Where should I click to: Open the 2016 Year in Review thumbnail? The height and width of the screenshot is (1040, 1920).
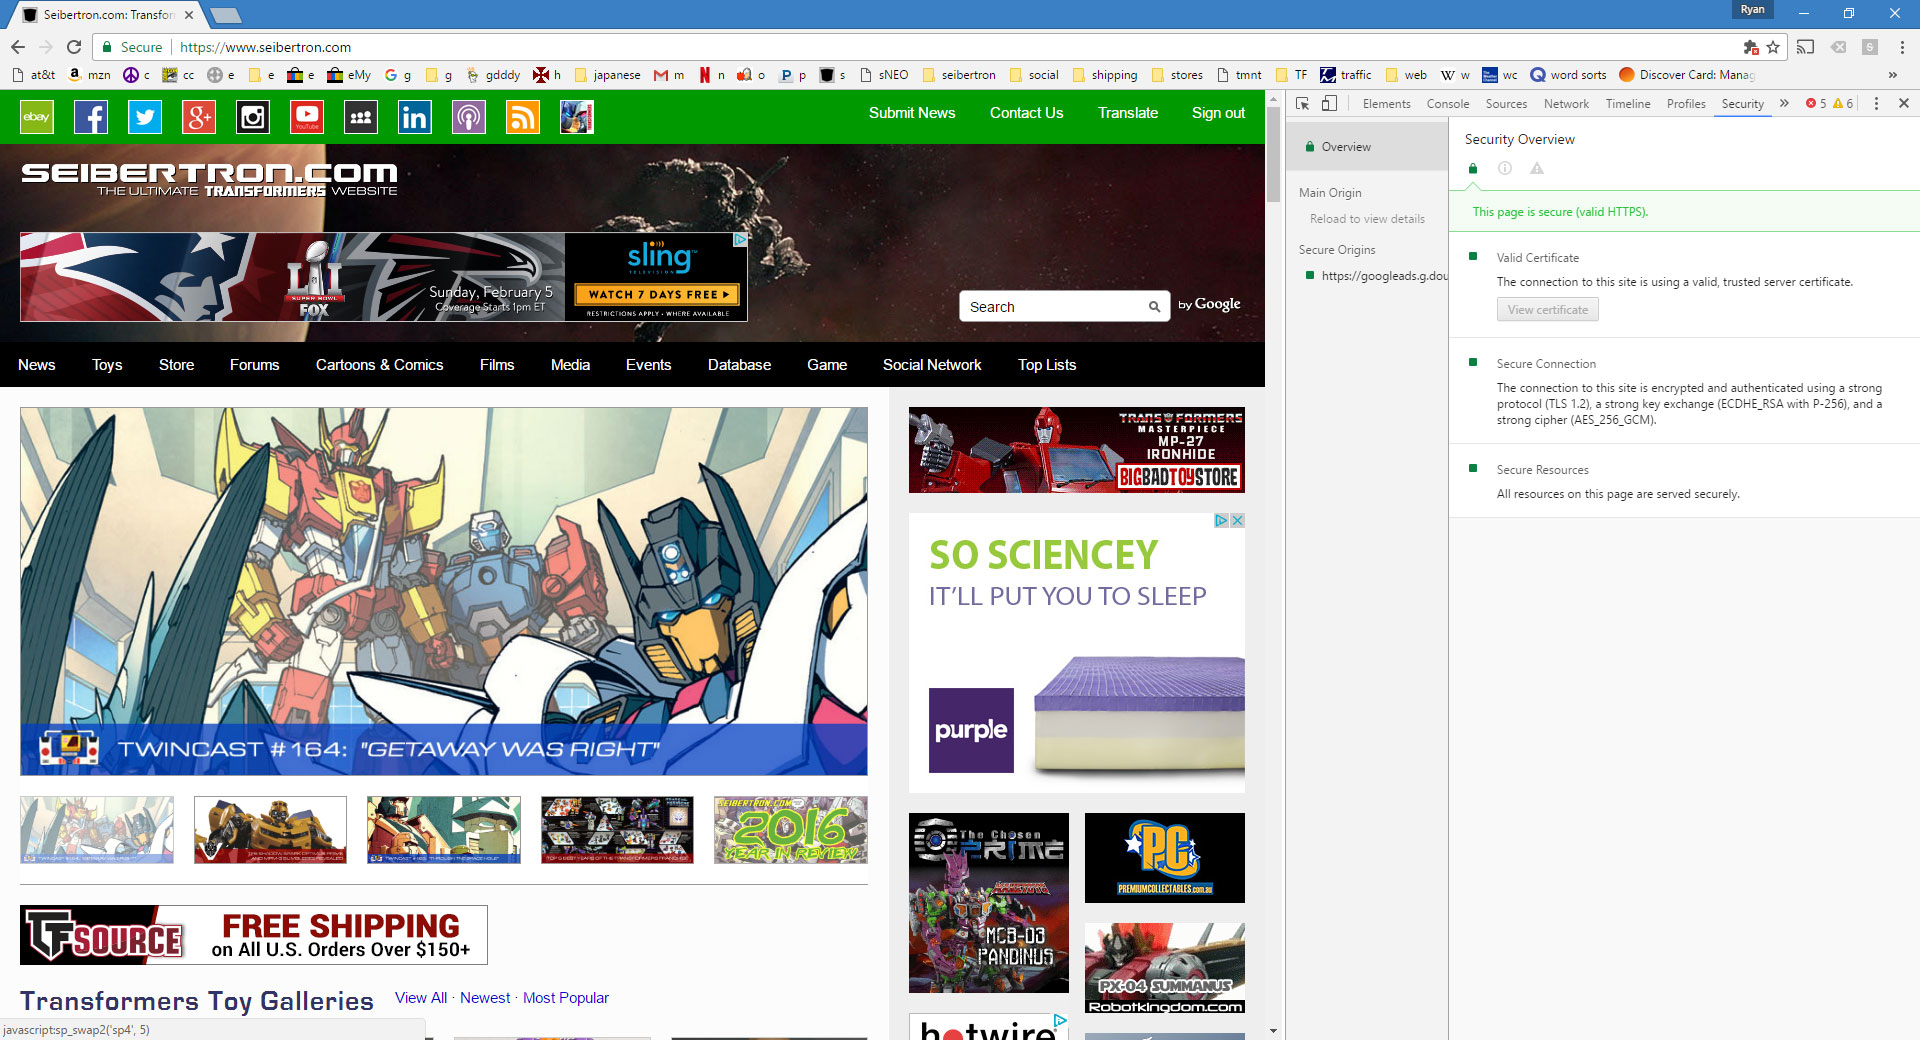tap(790, 830)
